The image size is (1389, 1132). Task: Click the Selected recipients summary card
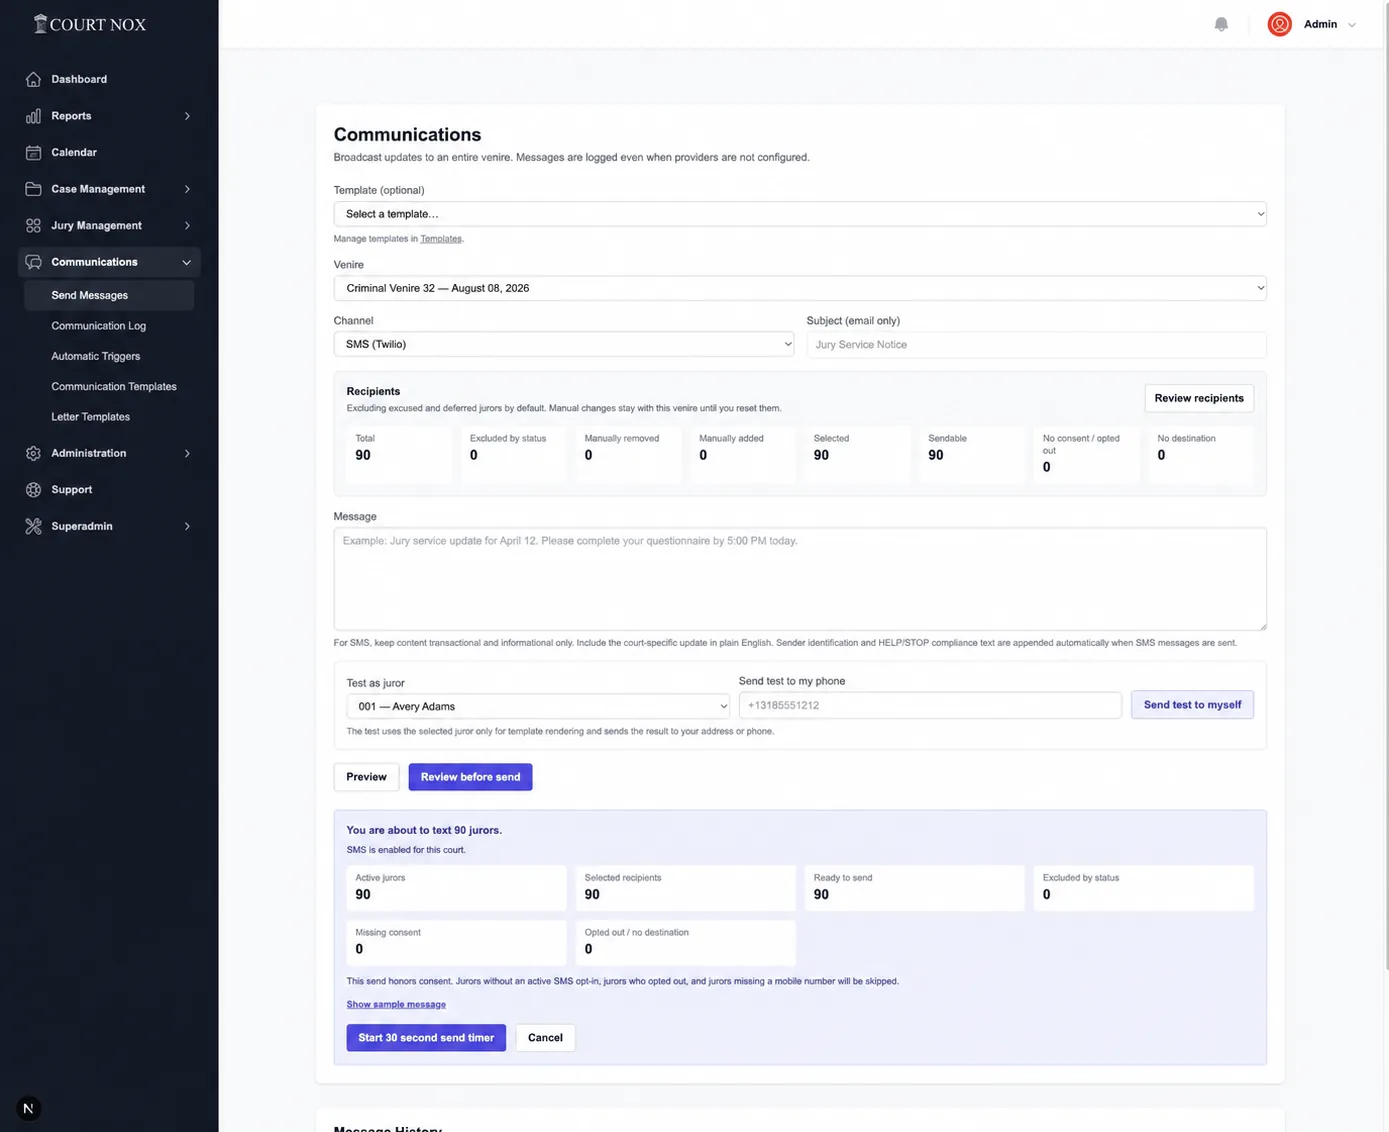tap(686, 888)
